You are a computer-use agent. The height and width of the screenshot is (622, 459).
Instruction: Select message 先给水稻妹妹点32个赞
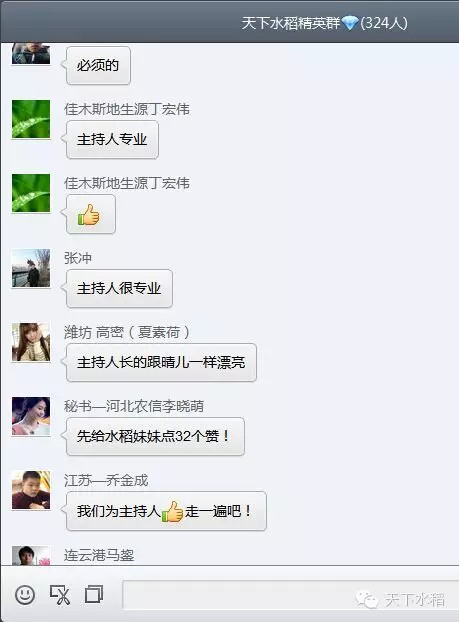click(x=155, y=436)
